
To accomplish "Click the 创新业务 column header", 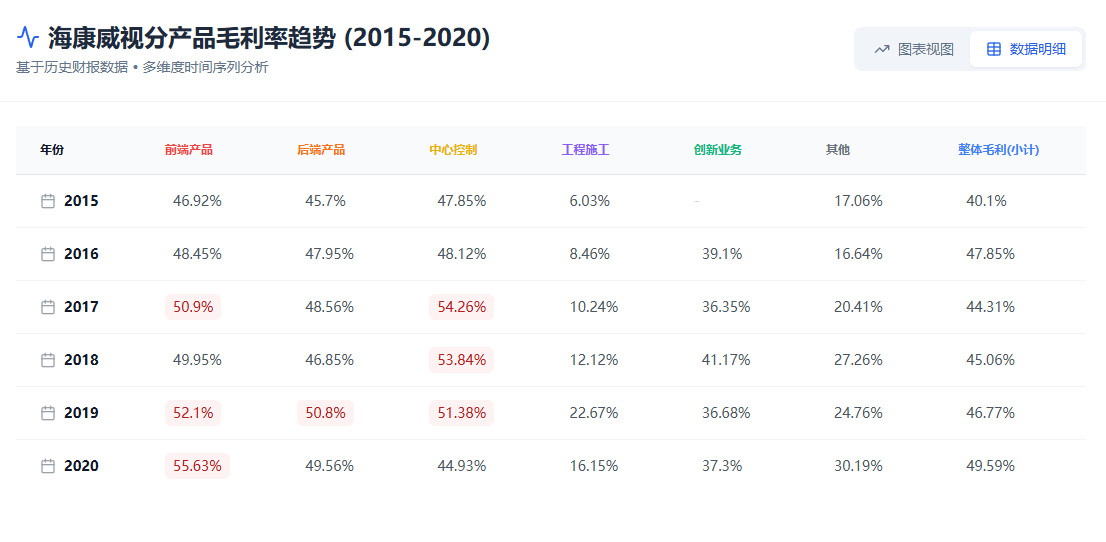I will (718, 150).
